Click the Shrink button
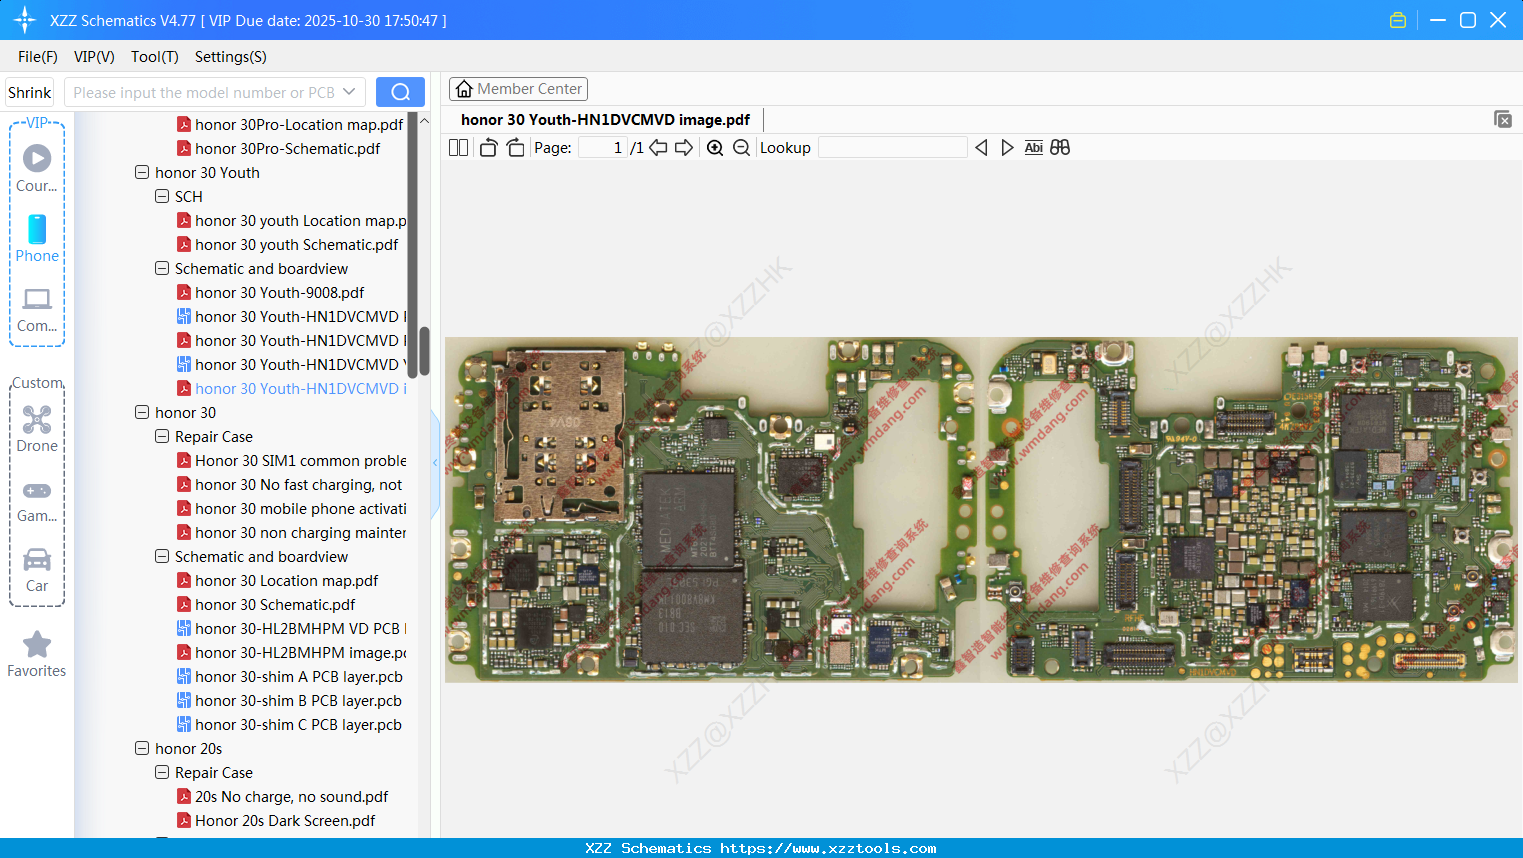The width and height of the screenshot is (1523, 858). click(x=30, y=92)
